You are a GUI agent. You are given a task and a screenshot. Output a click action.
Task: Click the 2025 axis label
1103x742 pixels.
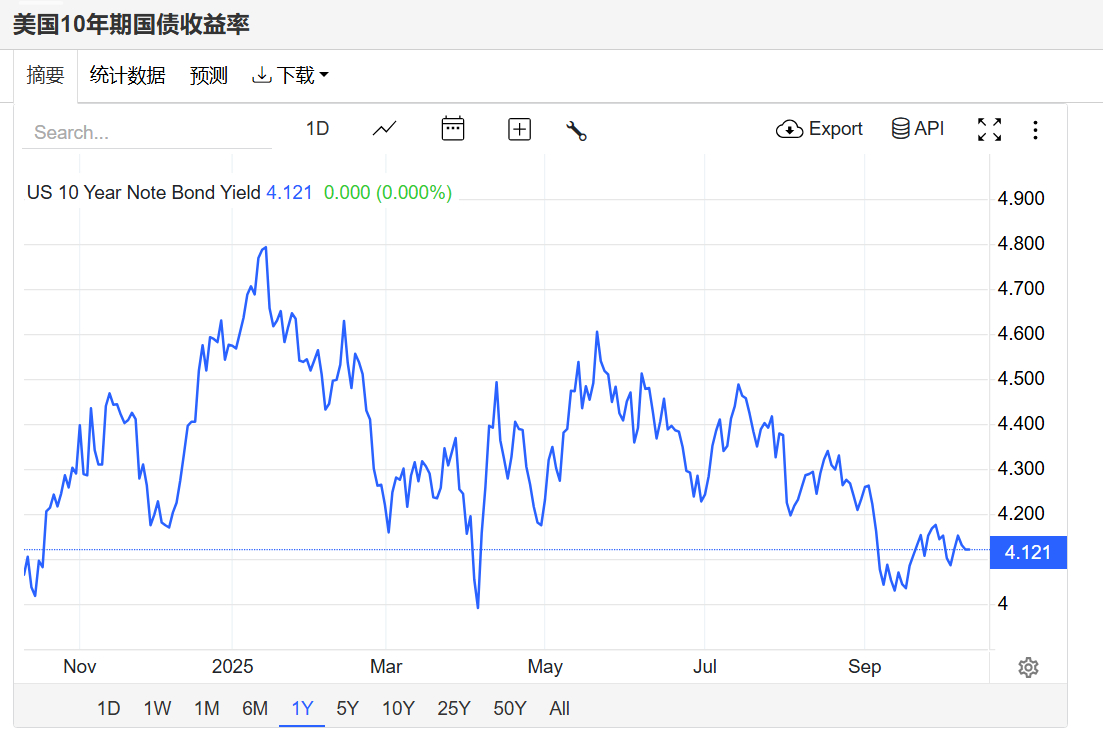point(232,666)
